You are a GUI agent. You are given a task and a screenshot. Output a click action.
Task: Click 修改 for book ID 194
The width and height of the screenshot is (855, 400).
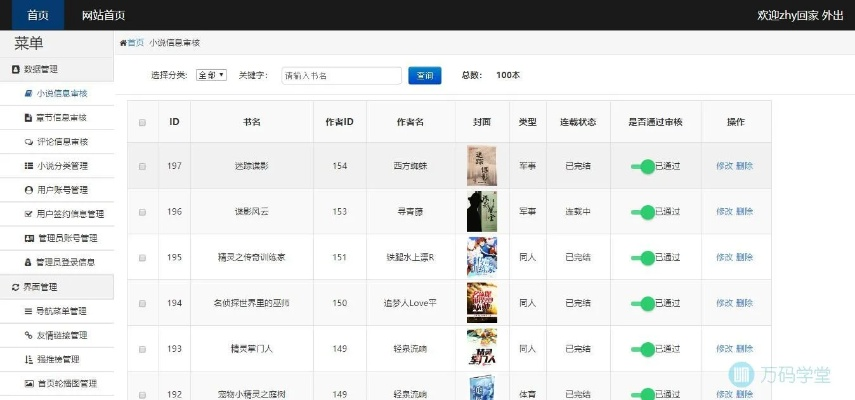pyautogui.click(x=724, y=303)
